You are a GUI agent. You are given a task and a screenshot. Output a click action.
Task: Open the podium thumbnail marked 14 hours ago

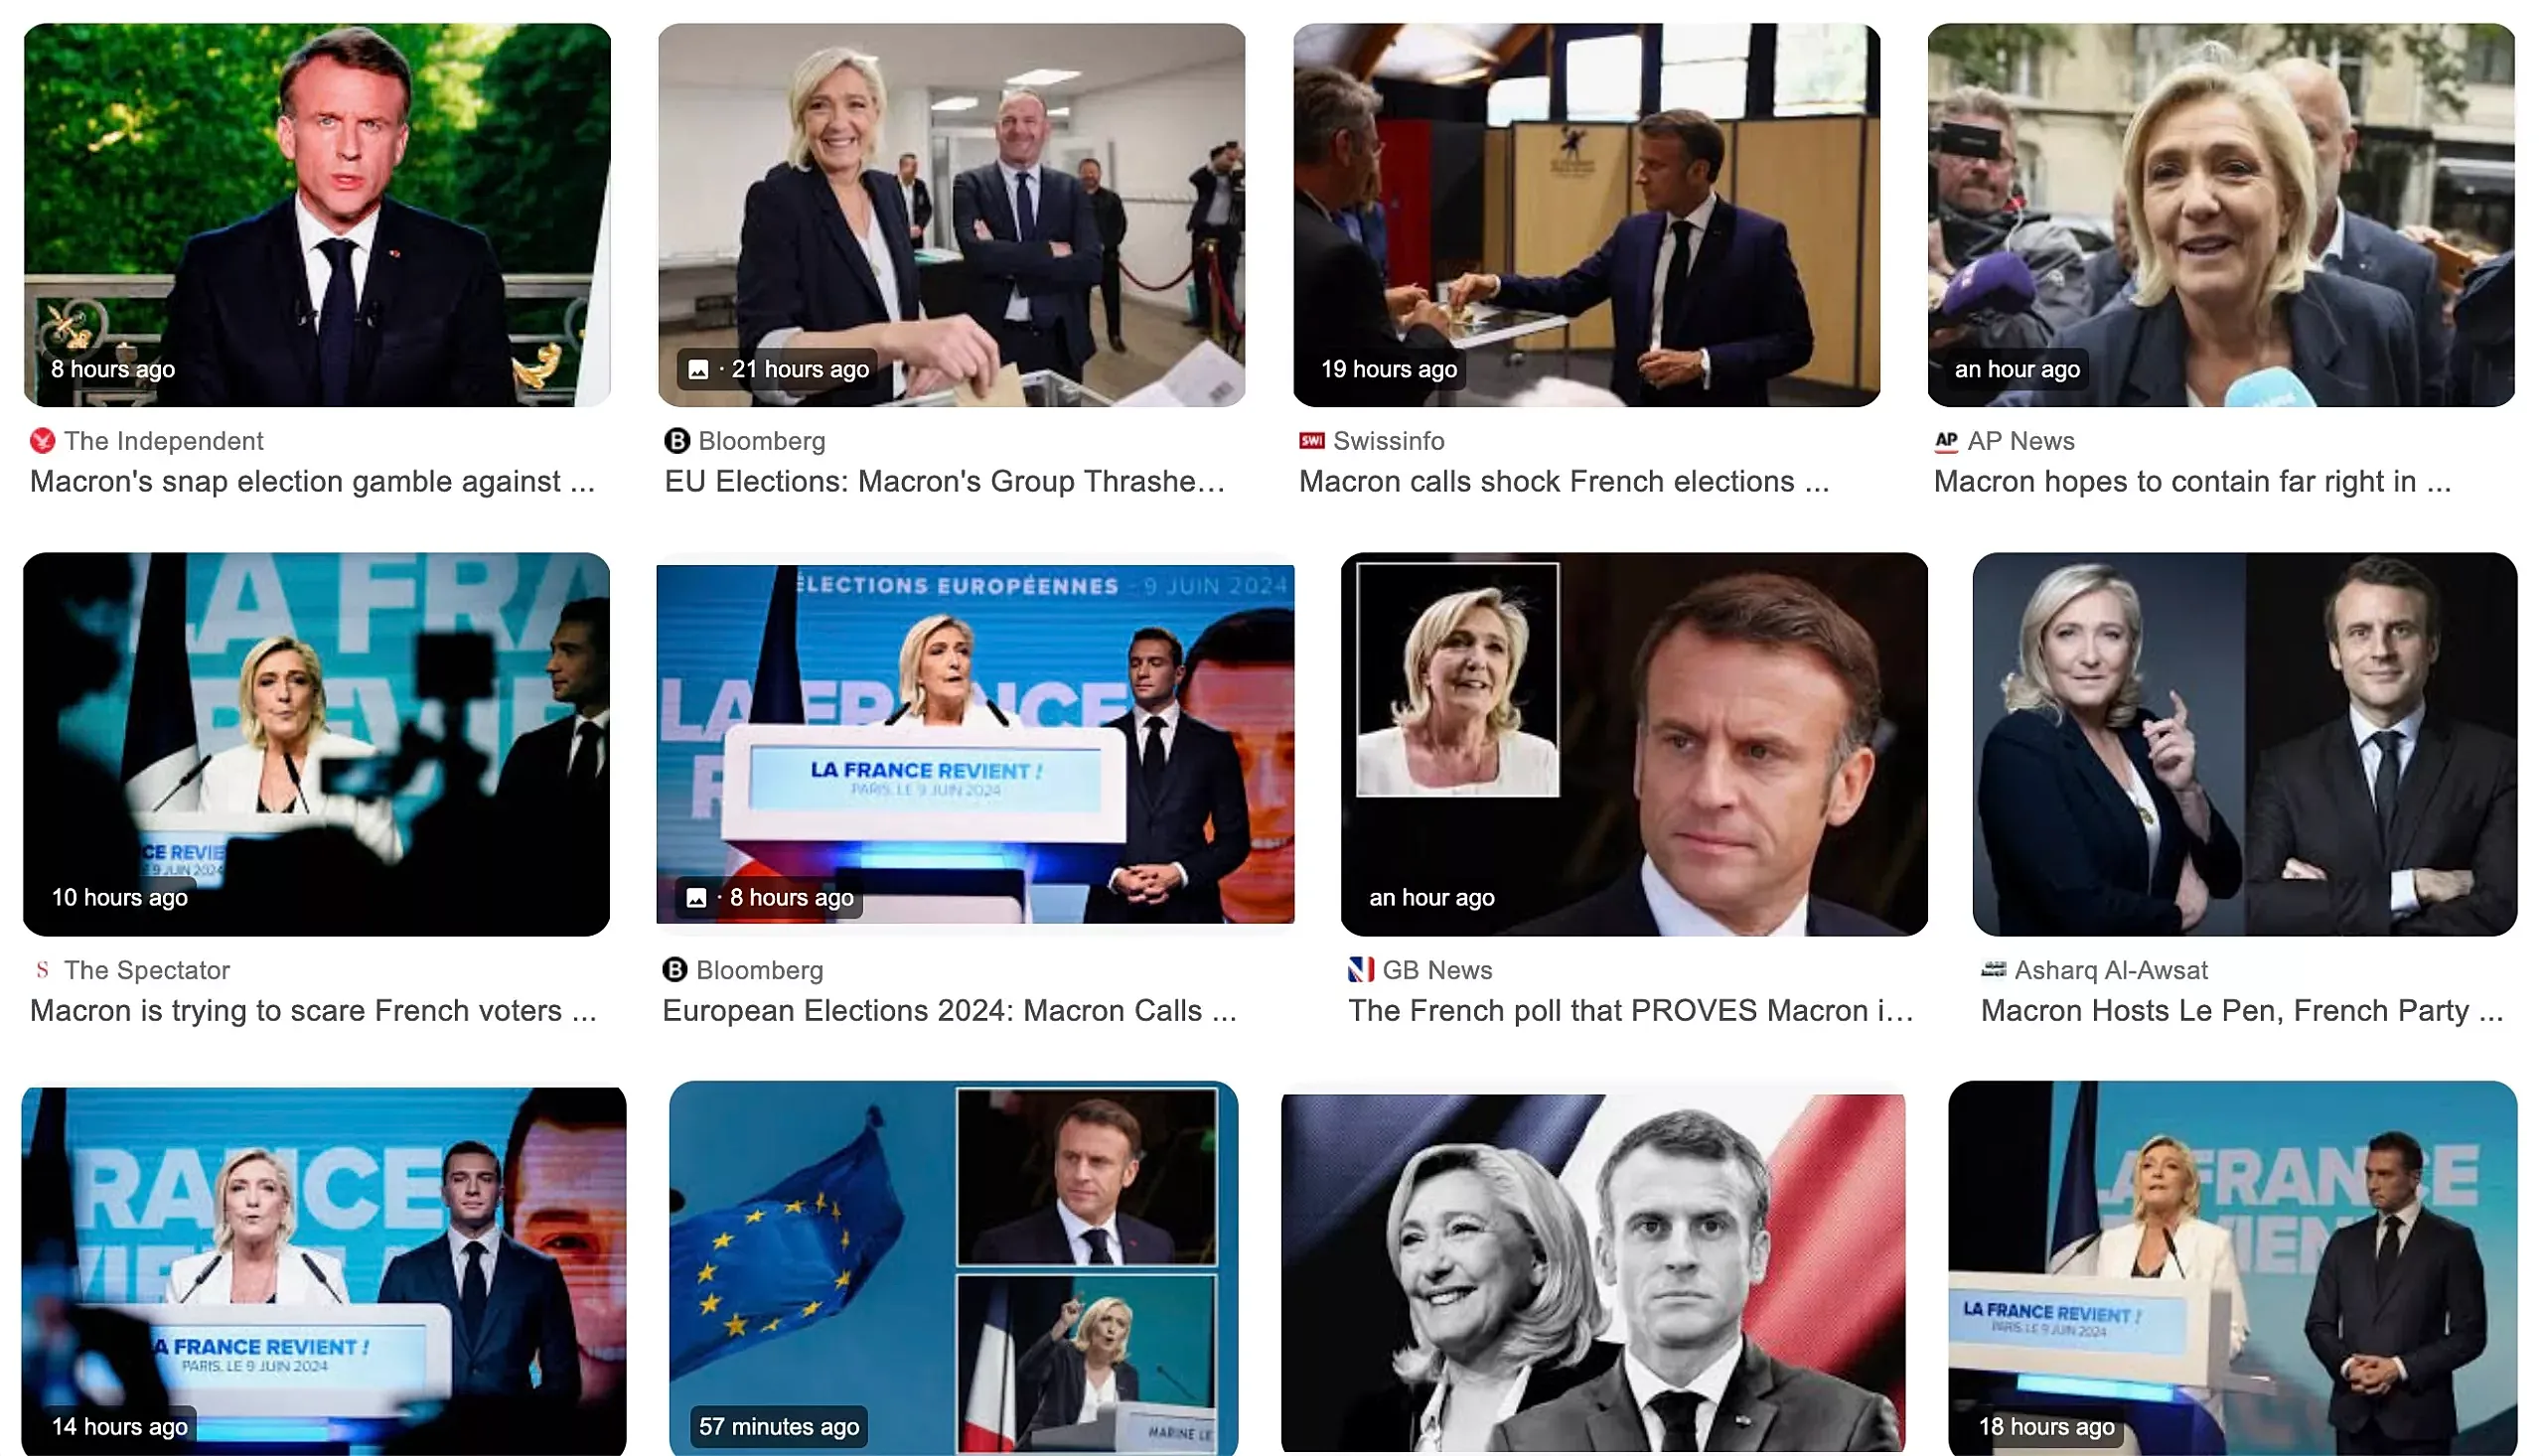(324, 1271)
